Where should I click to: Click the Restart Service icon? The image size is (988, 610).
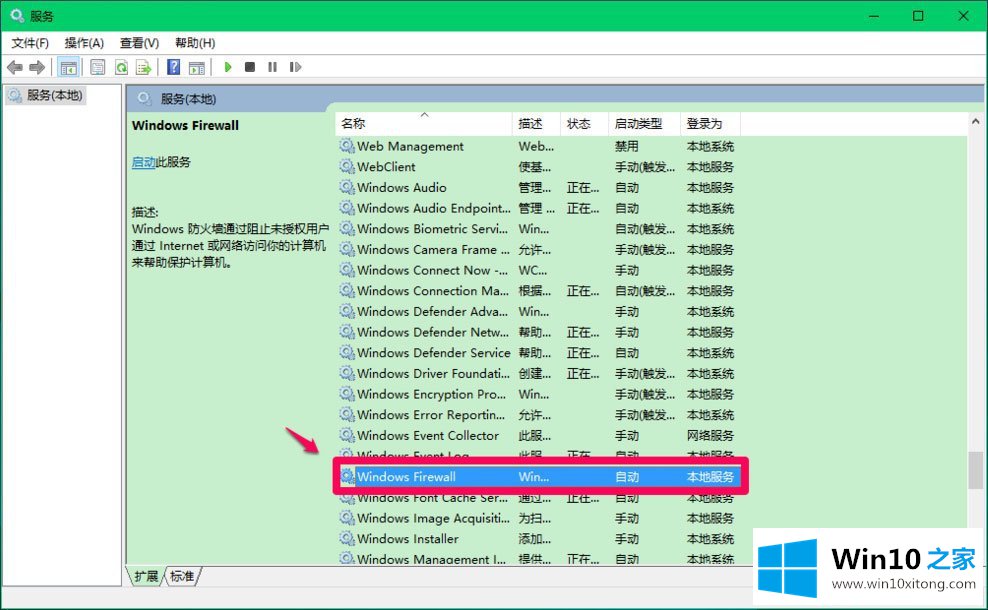[x=295, y=67]
